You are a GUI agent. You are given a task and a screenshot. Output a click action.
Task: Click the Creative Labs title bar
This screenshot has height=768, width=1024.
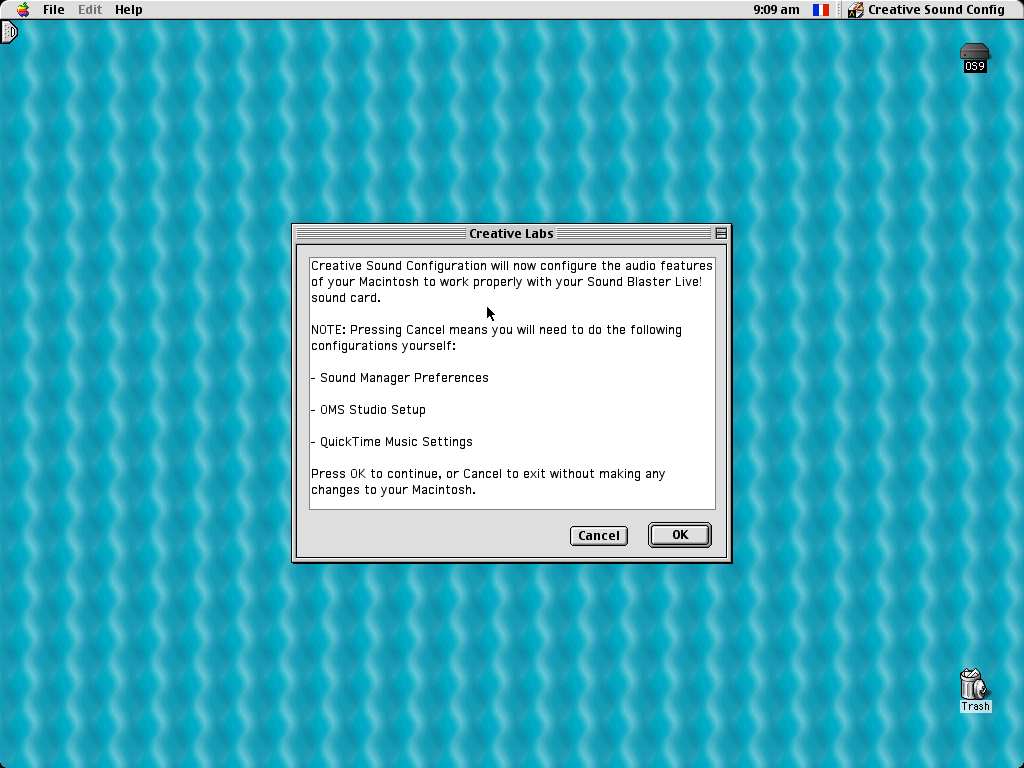coord(511,233)
